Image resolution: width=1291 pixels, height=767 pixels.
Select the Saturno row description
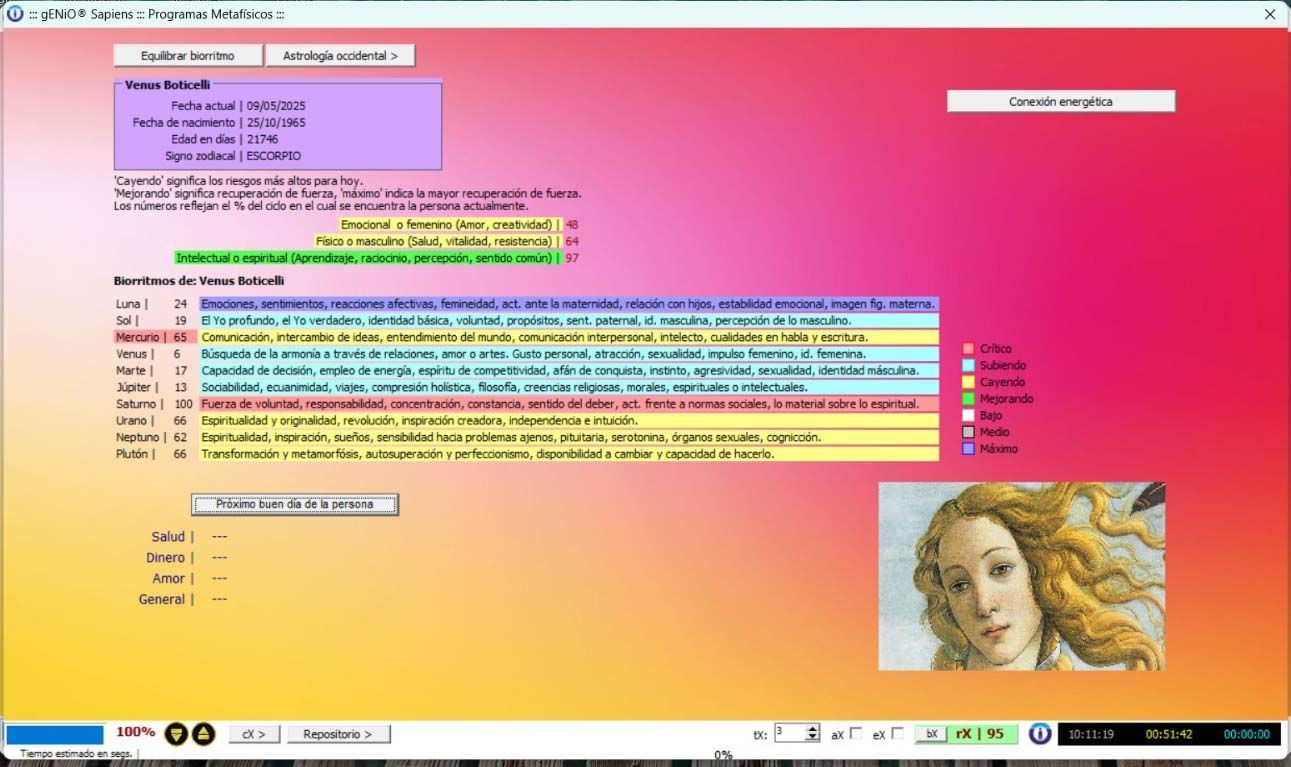coord(568,404)
